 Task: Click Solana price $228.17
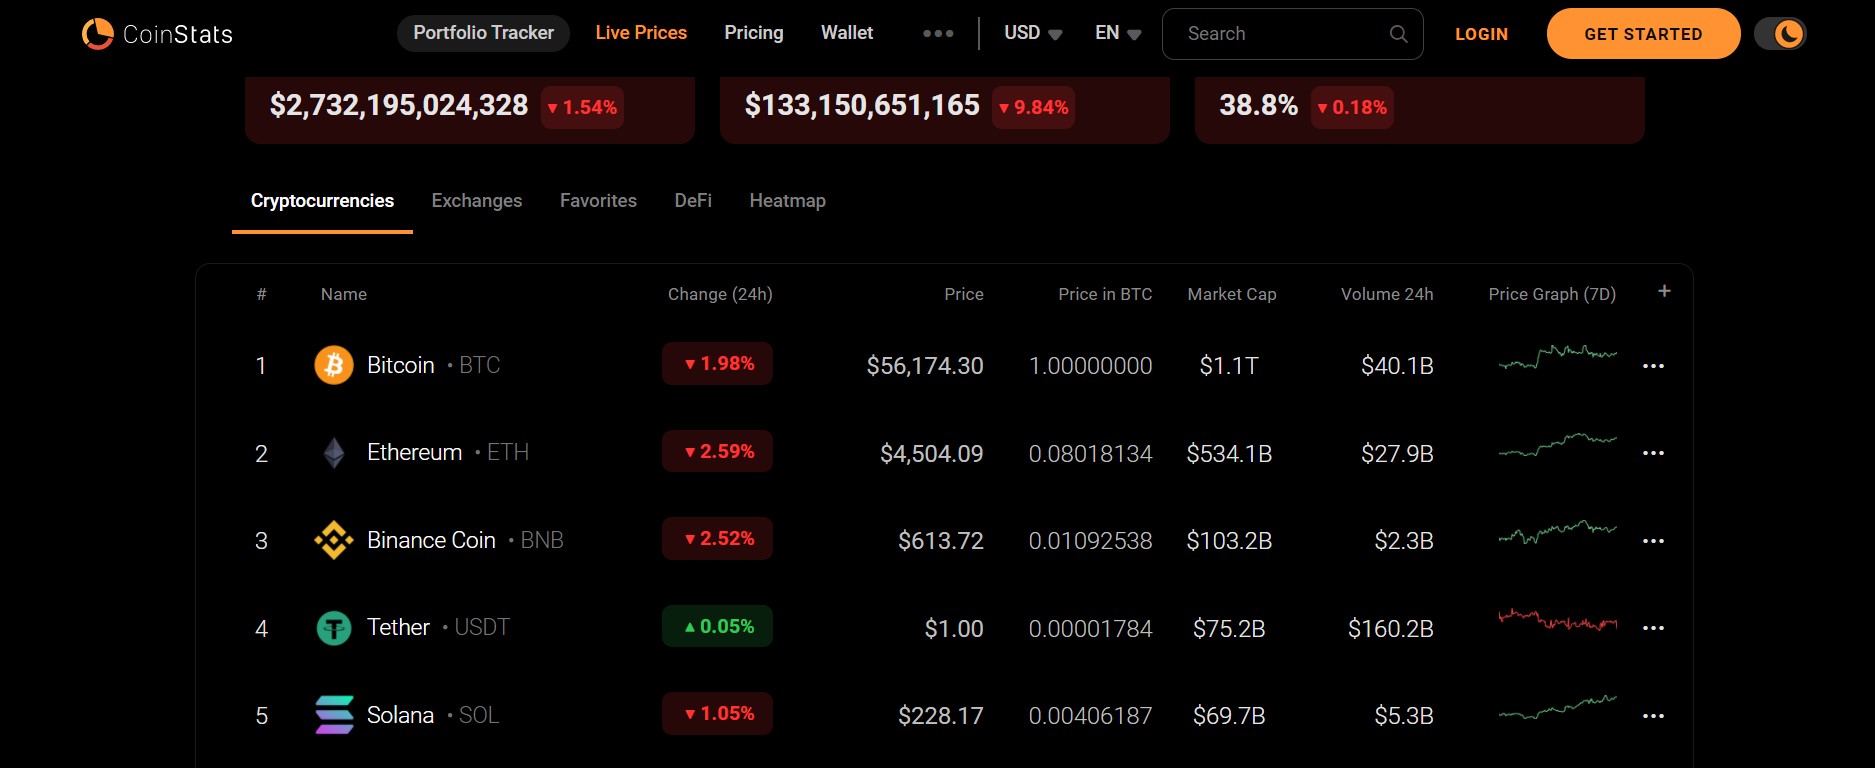click(941, 716)
